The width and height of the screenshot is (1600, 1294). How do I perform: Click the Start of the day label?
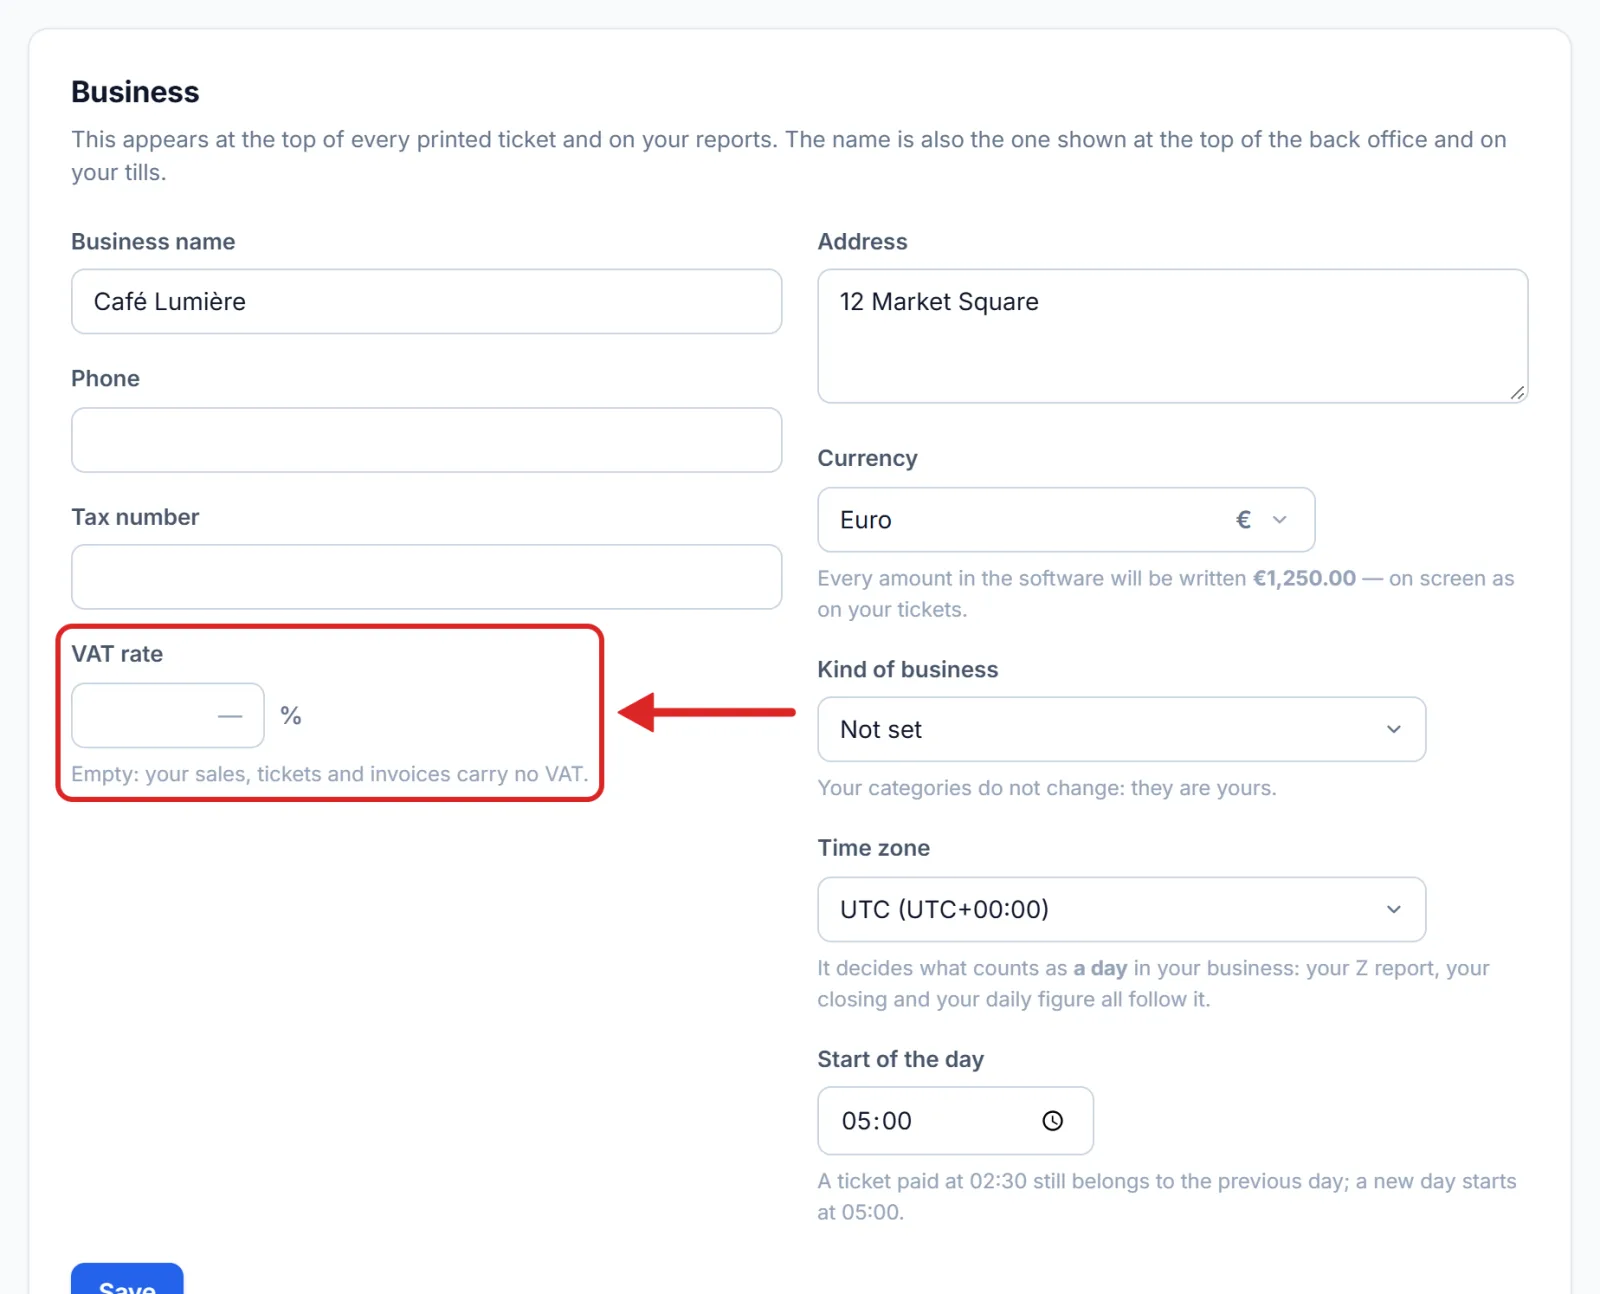point(901,1059)
